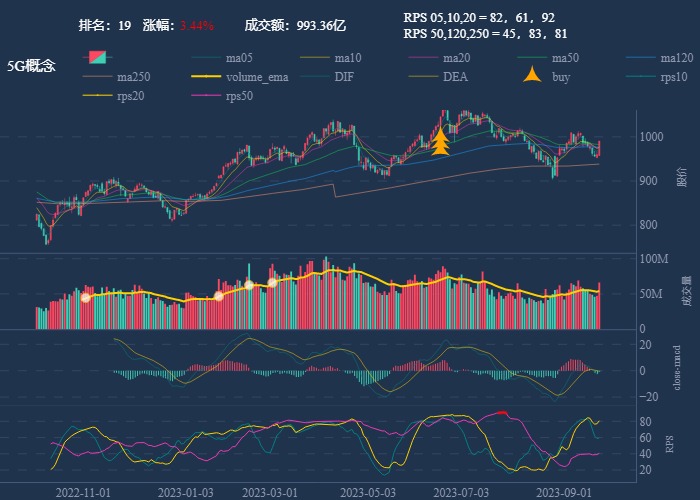Screen dimensions: 700x500
Task: Click the magenta rps50 legend line icon
Action: click(x=206, y=96)
